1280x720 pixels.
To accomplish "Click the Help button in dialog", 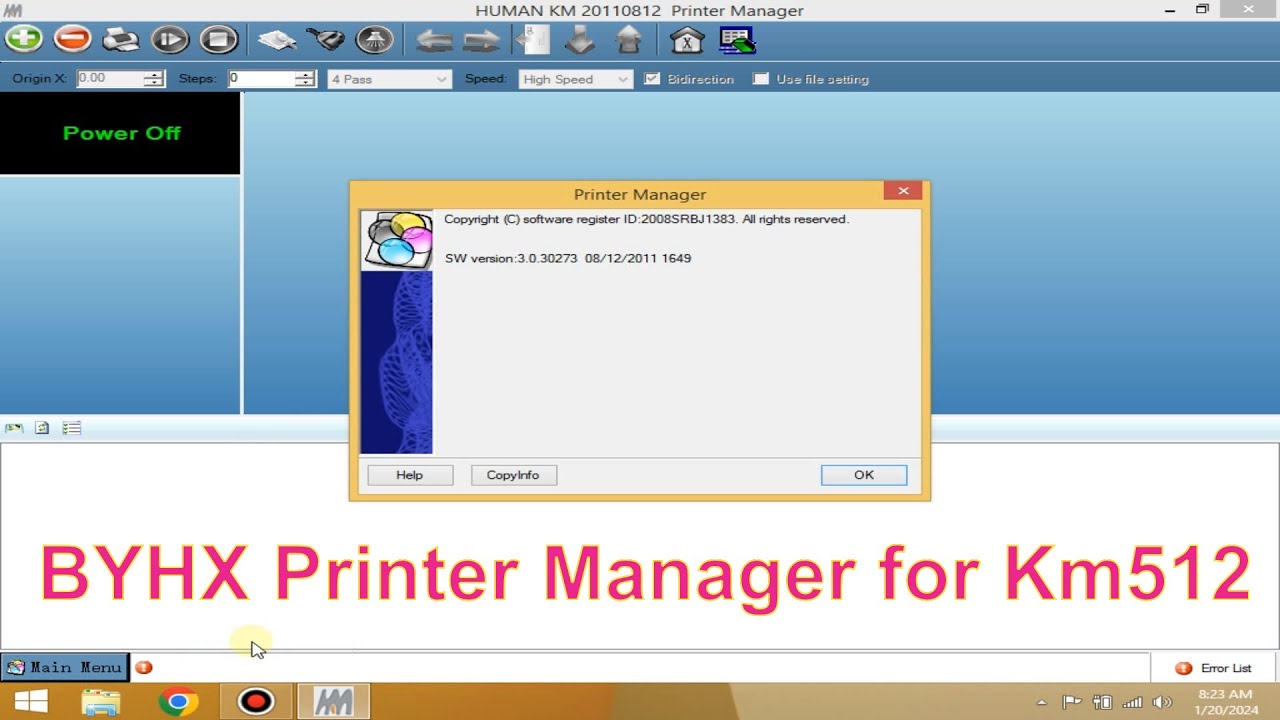I will [x=410, y=475].
